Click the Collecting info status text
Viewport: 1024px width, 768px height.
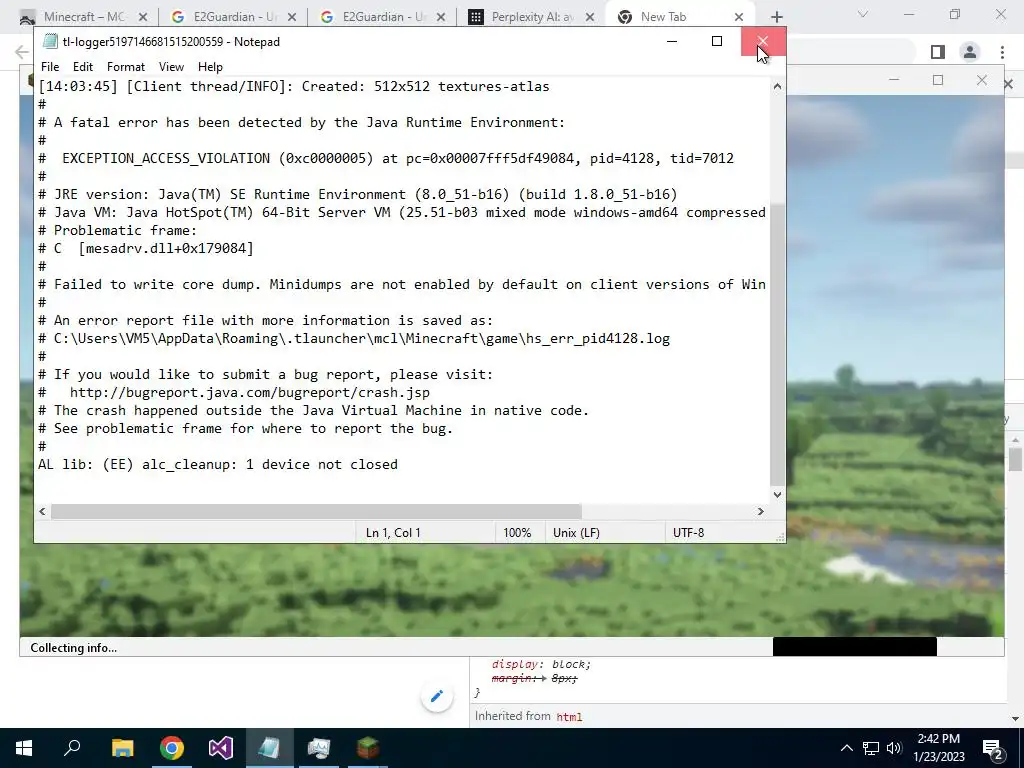click(73, 648)
